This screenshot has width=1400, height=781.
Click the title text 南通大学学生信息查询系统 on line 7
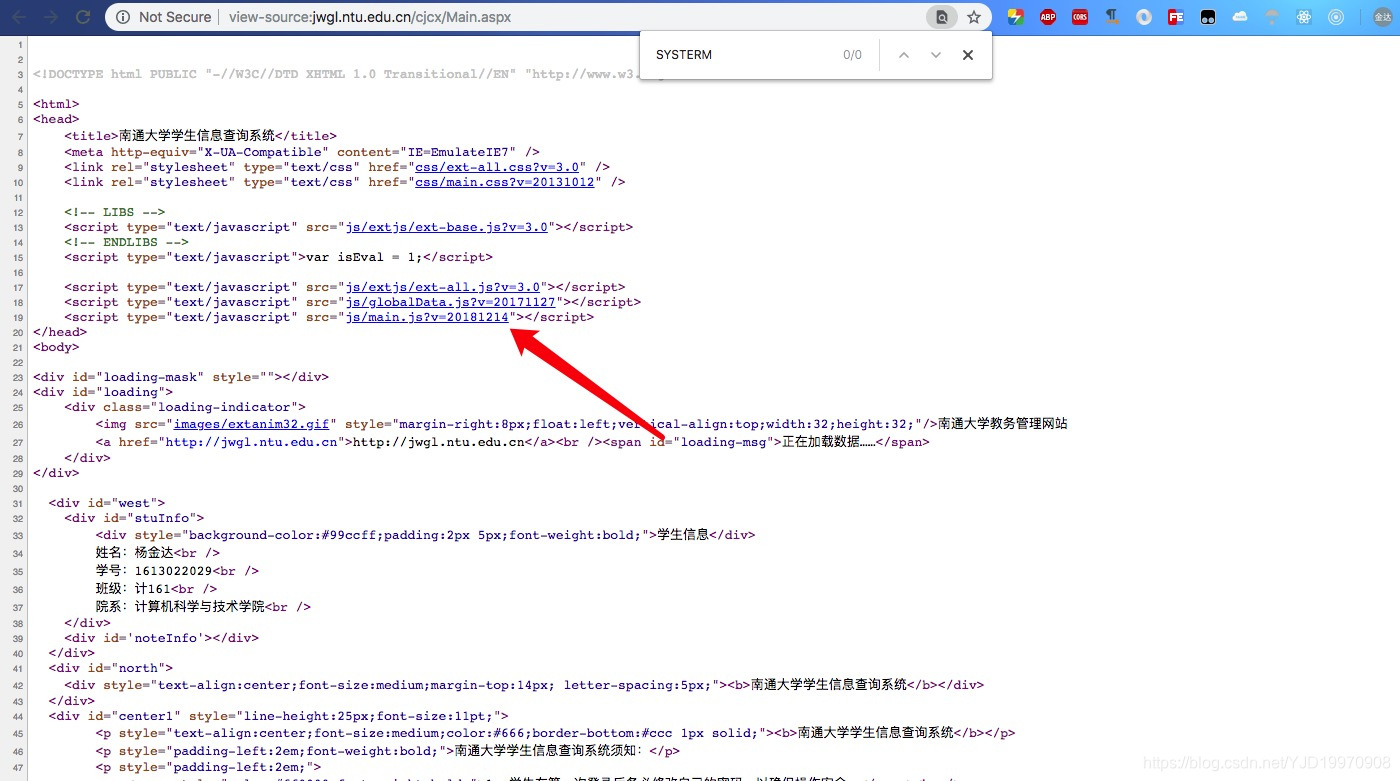(x=197, y=136)
